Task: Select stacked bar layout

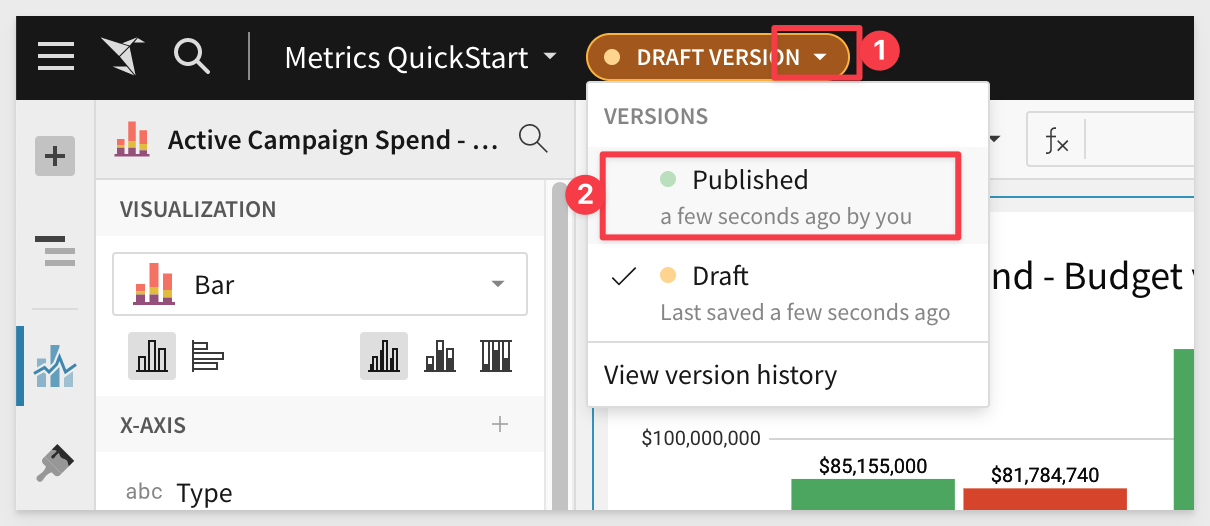Action: [441, 357]
